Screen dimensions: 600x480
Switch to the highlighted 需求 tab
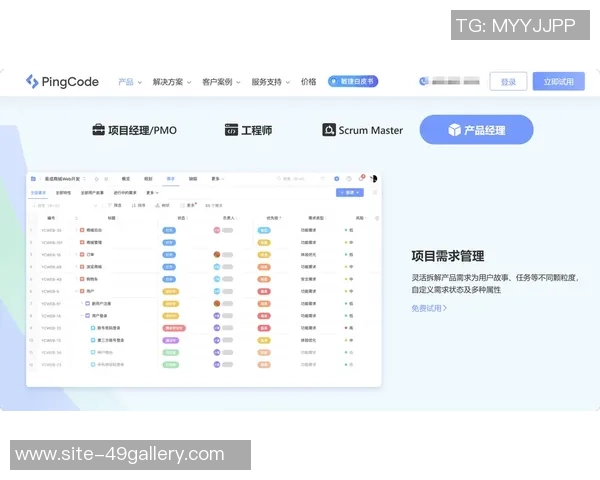click(171, 179)
